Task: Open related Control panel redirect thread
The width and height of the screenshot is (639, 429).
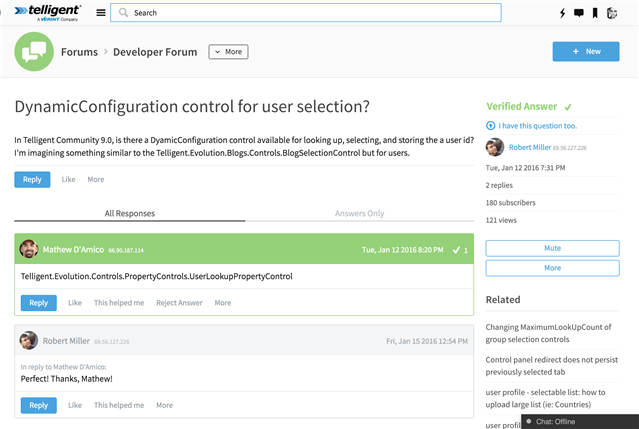Action: (x=552, y=366)
